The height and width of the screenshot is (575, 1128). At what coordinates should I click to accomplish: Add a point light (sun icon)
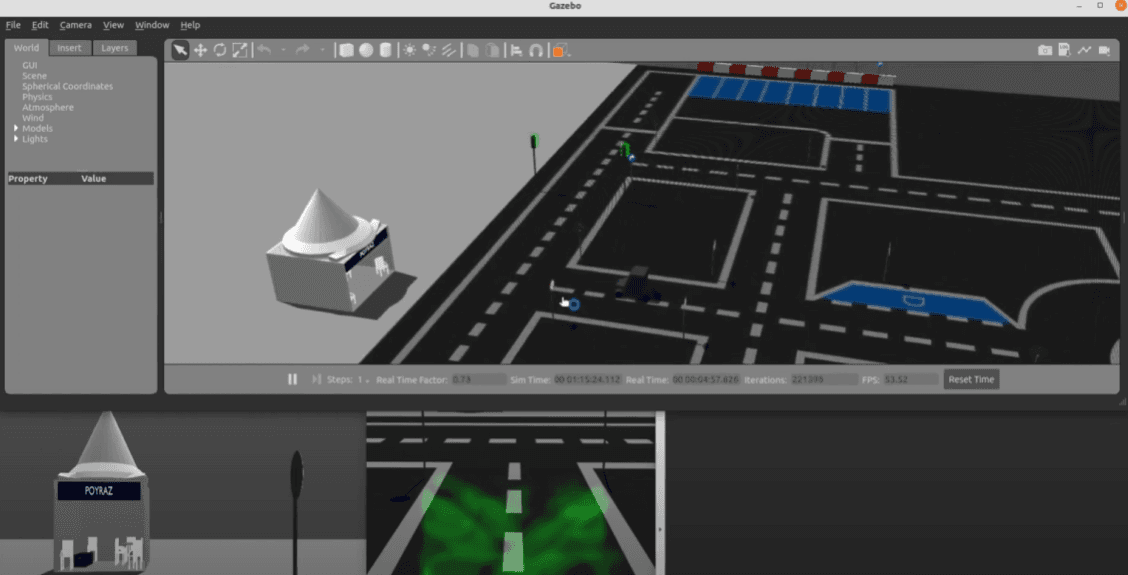click(x=410, y=50)
